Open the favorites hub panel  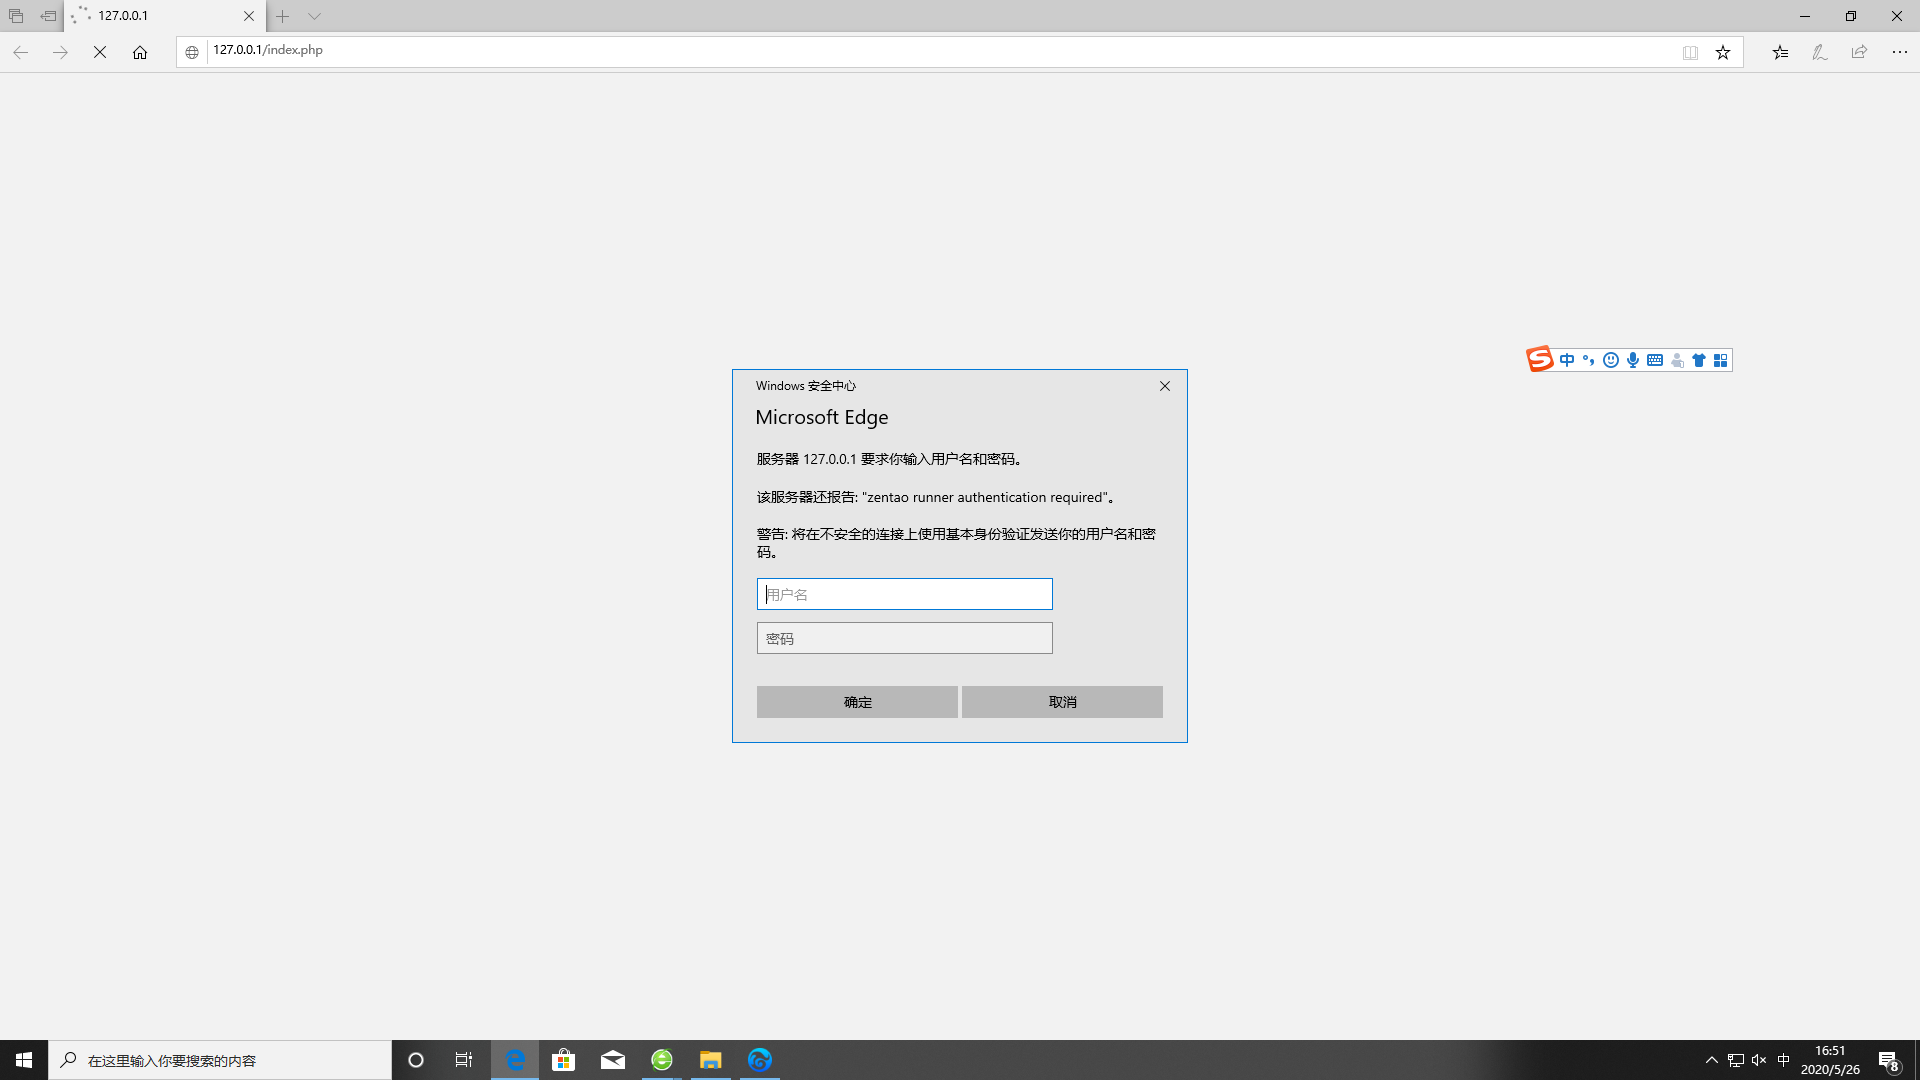point(1780,52)
